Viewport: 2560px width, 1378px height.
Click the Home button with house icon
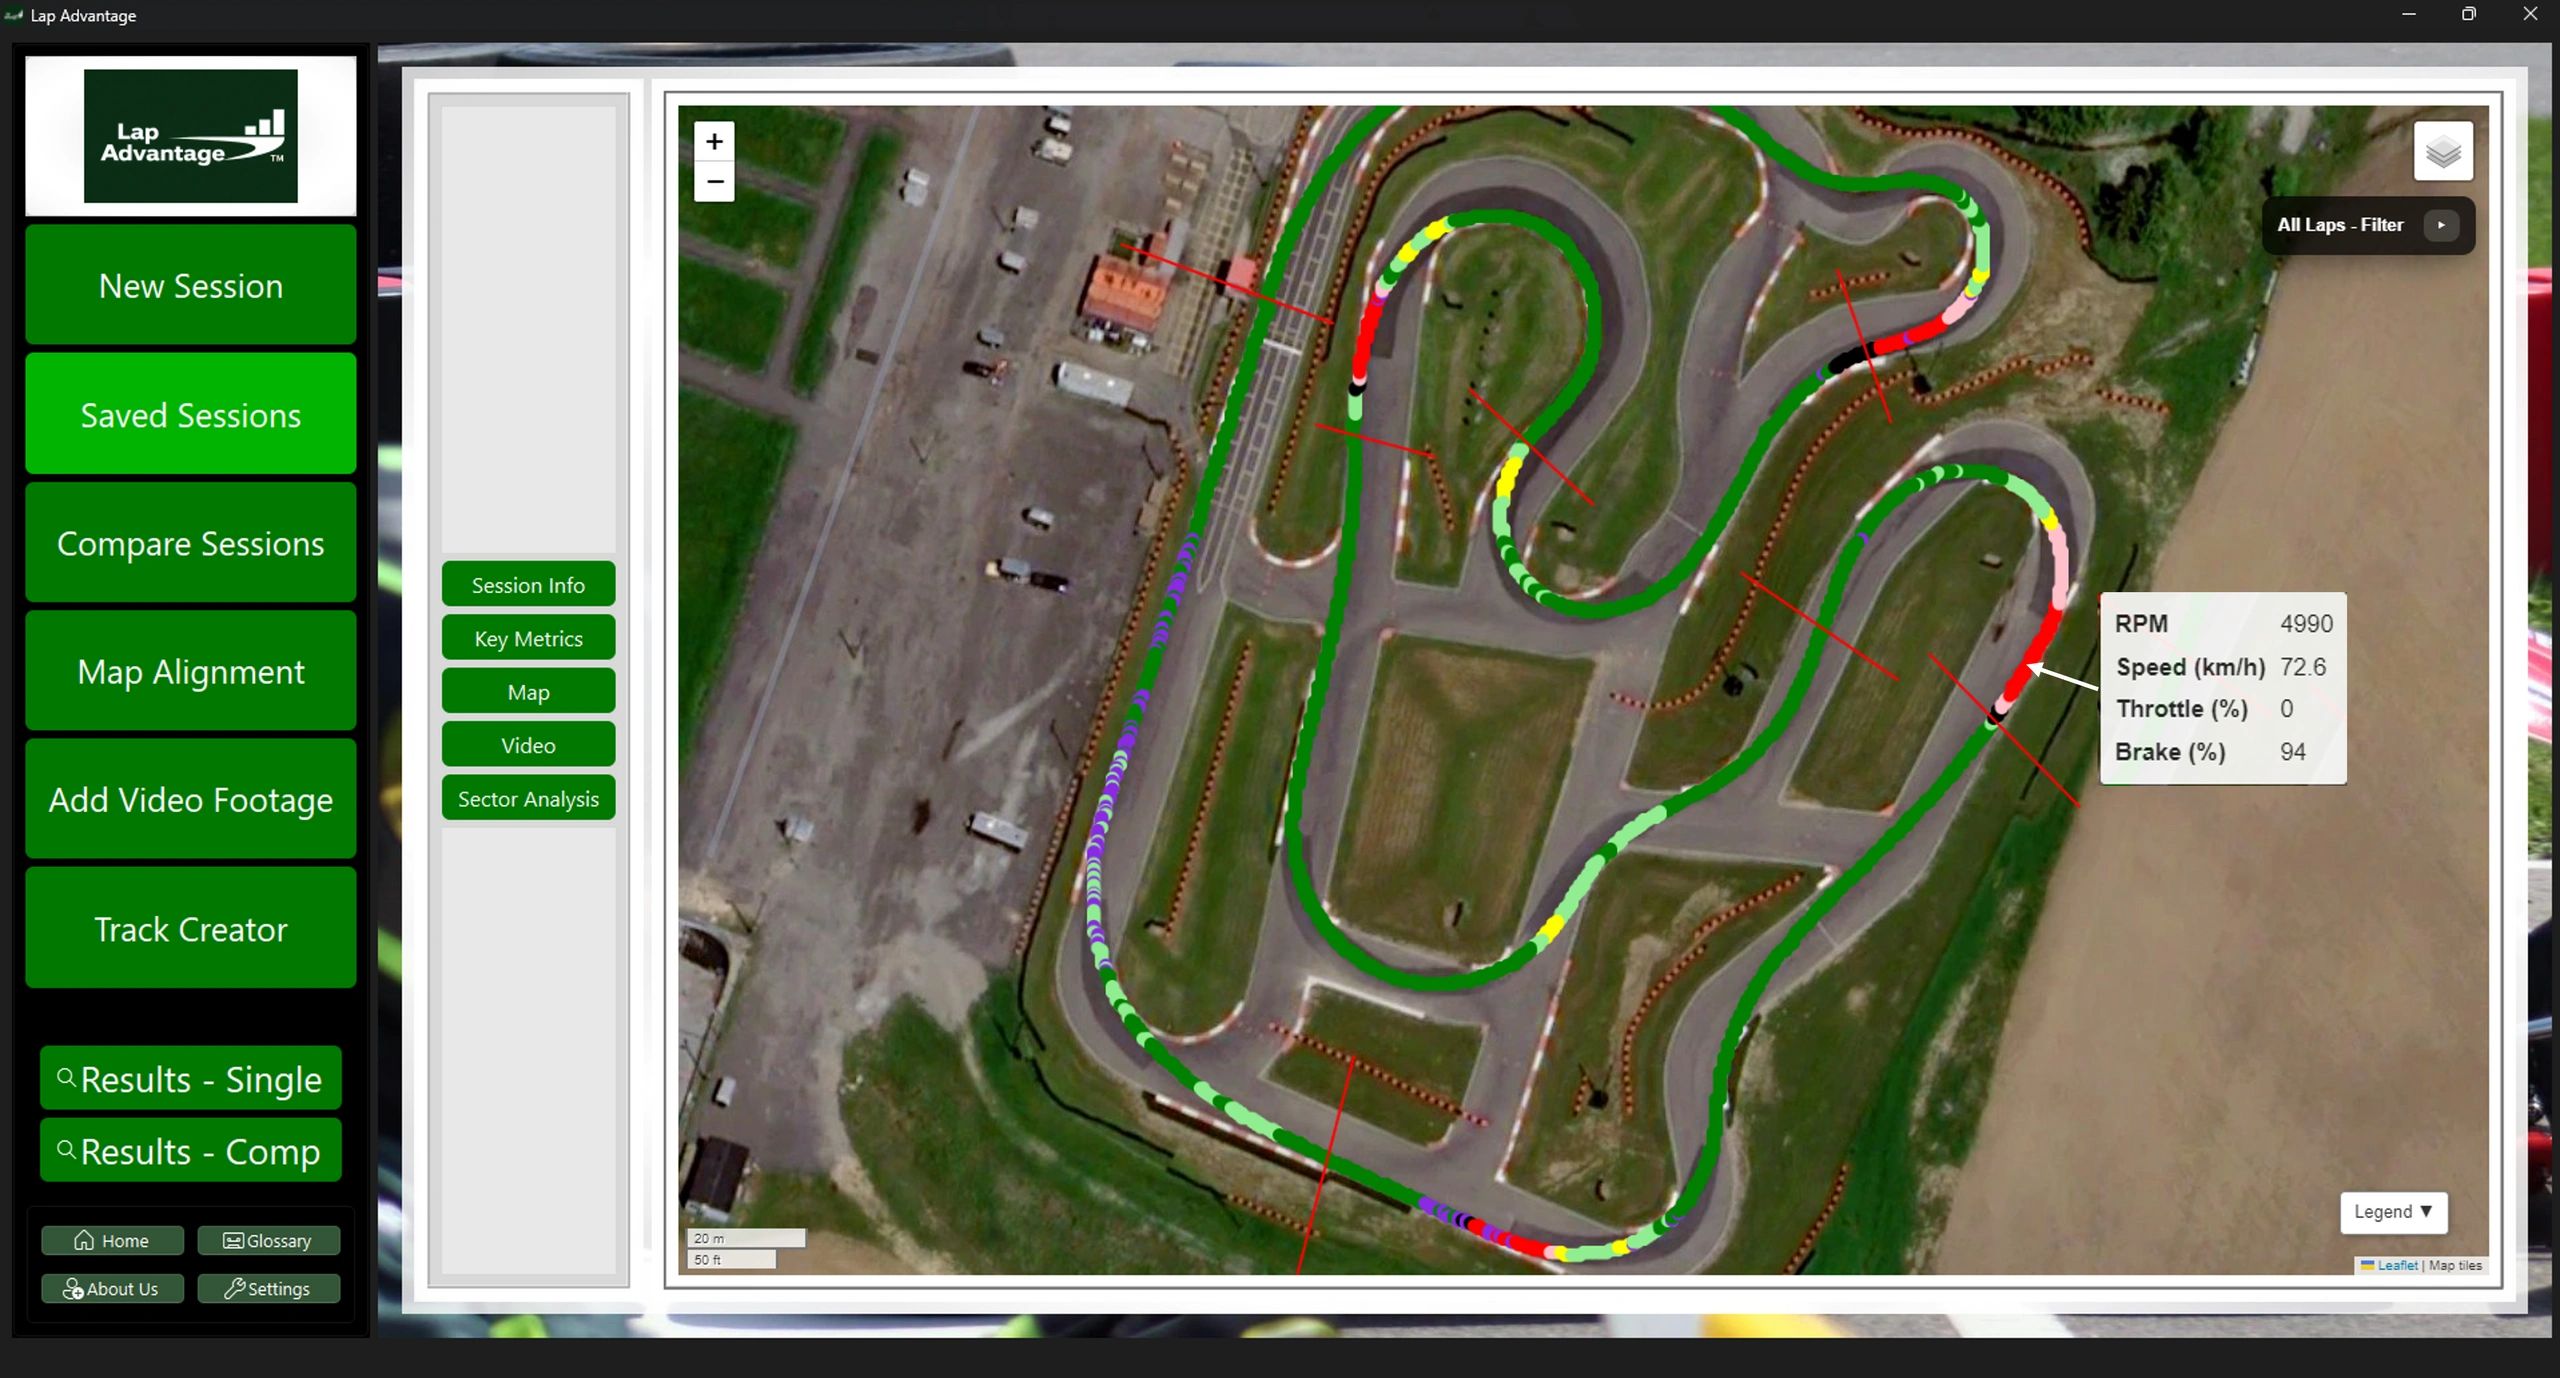pos(112,1240)
